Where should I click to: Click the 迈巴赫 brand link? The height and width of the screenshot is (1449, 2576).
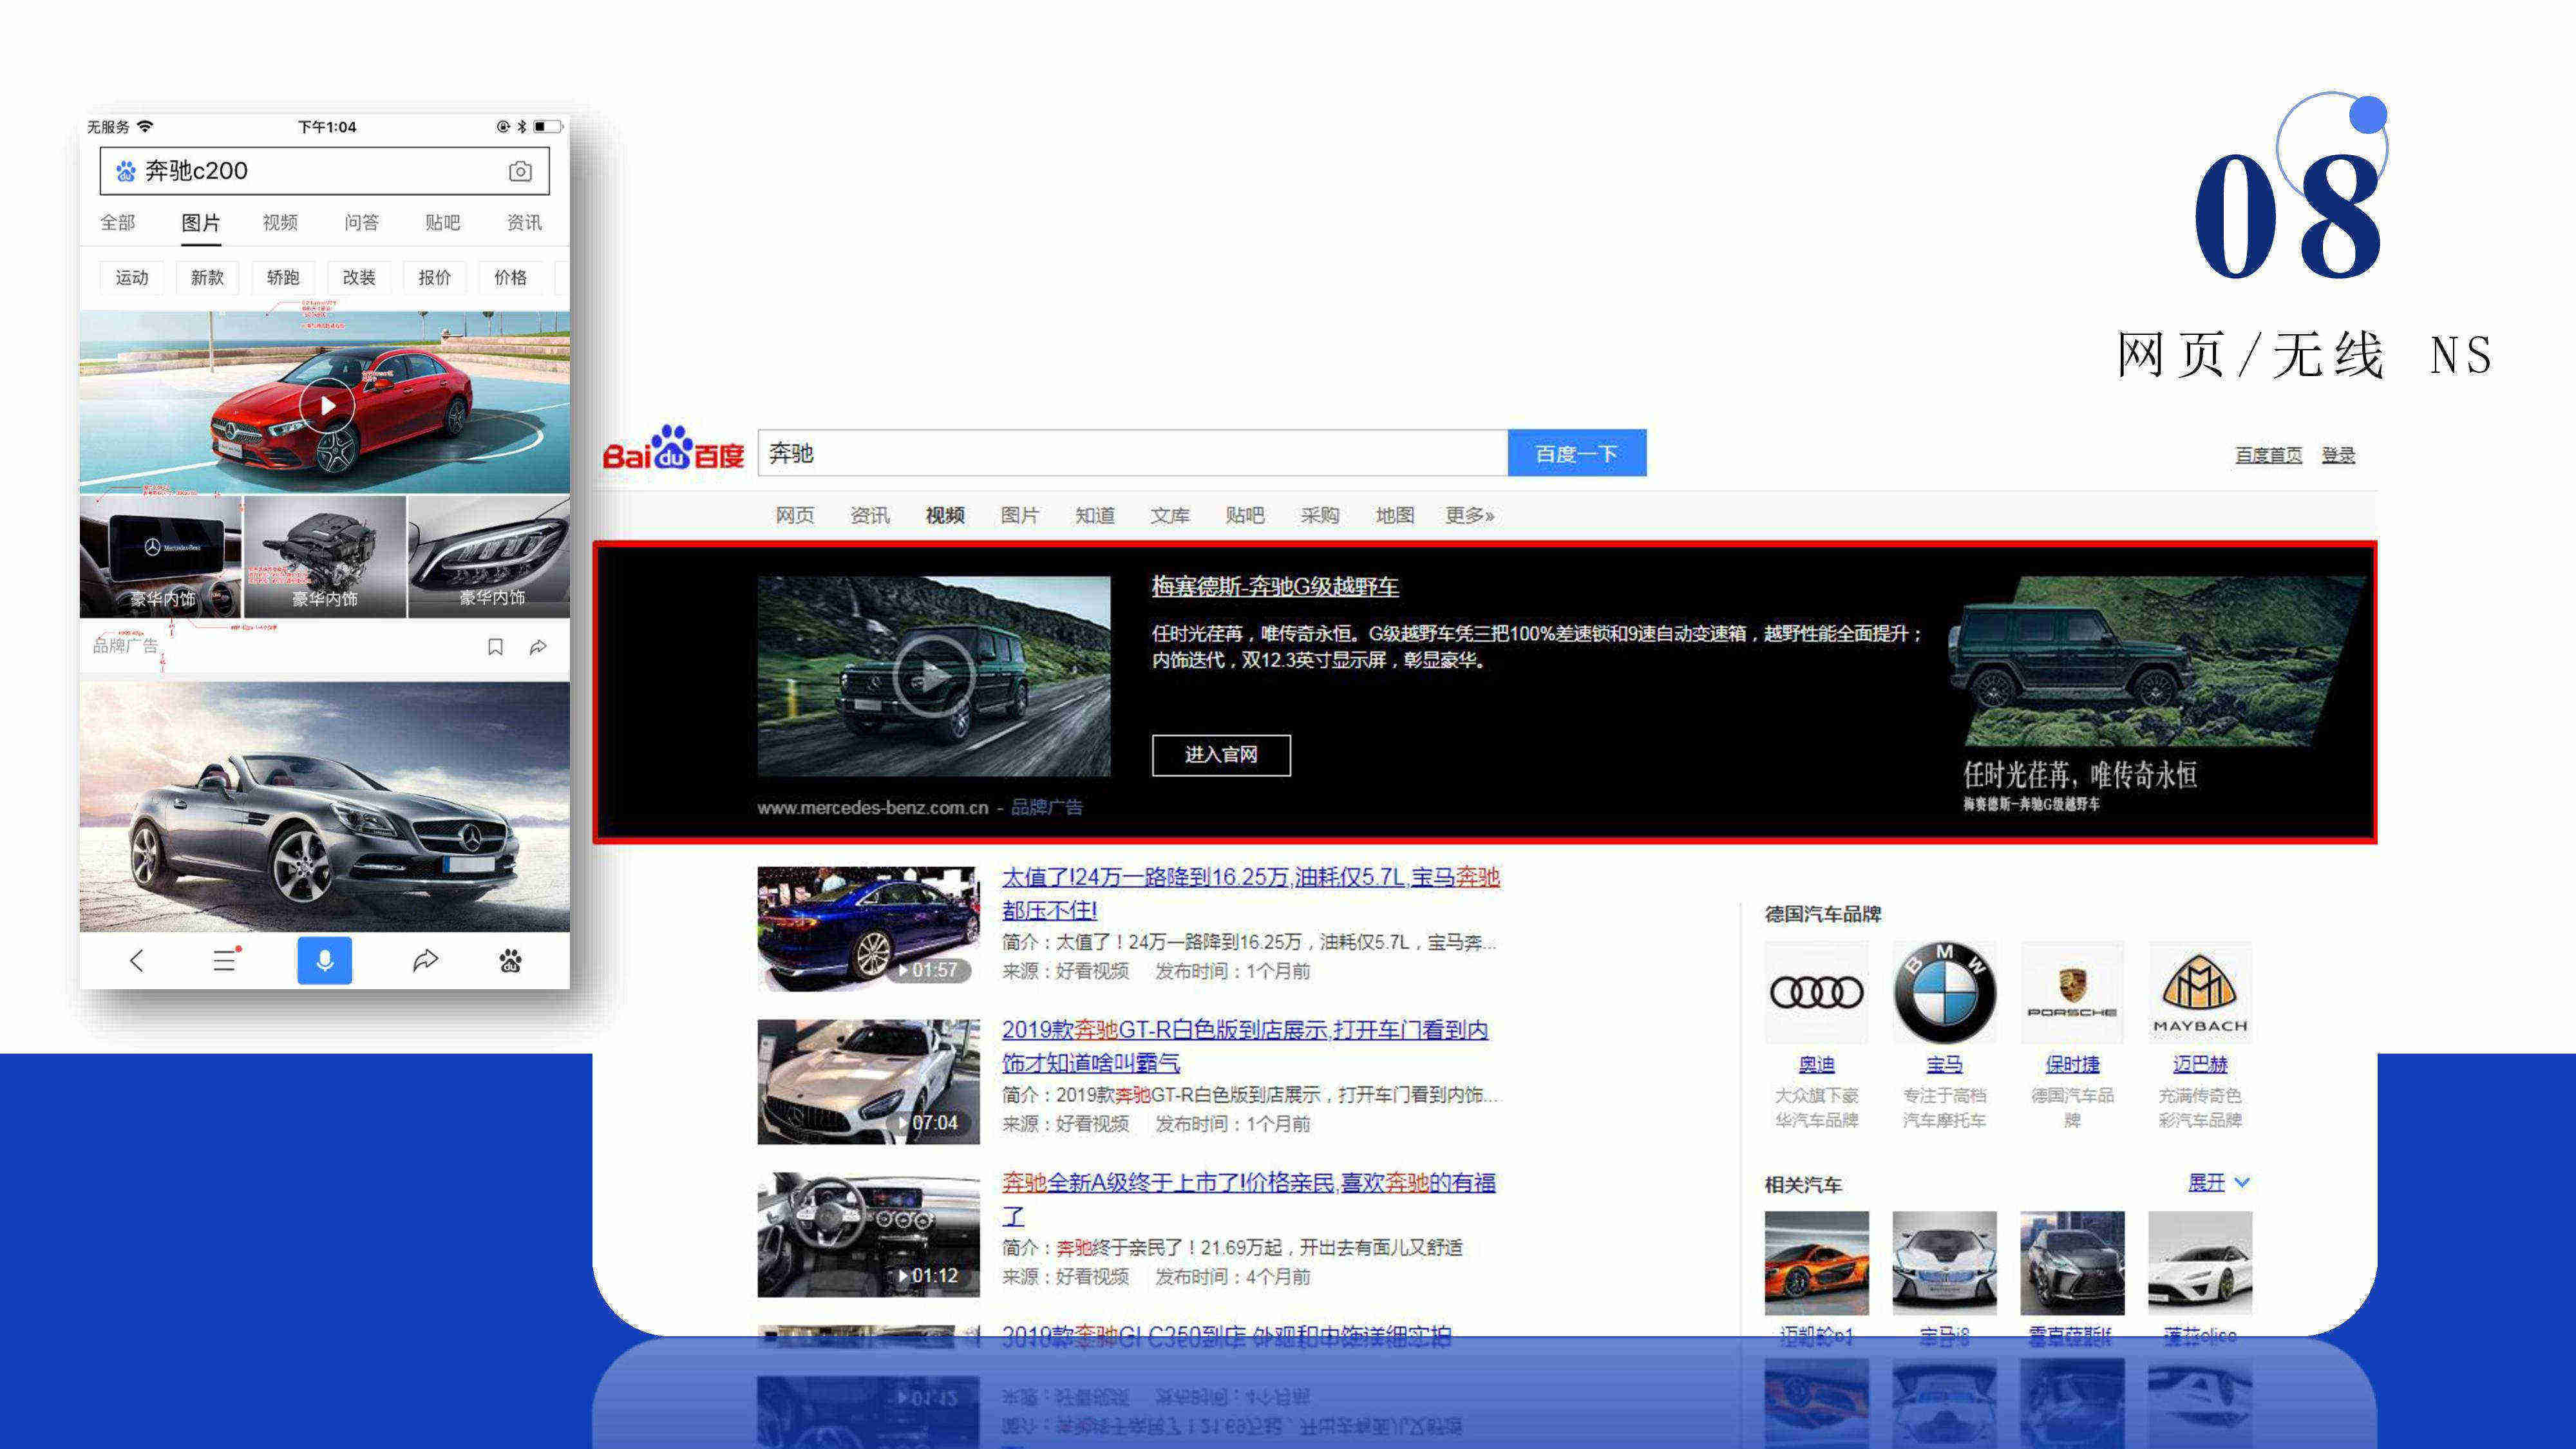click(x=2200, y=1064)
